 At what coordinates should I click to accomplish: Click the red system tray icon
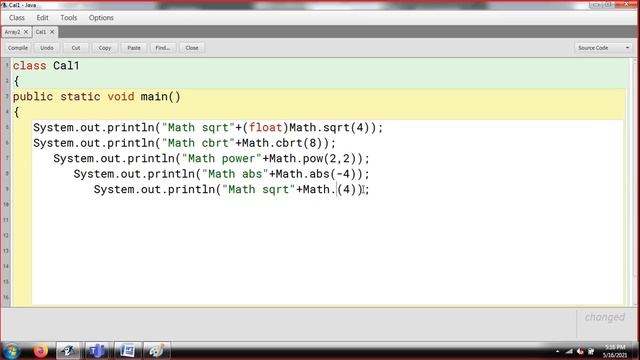580,351
